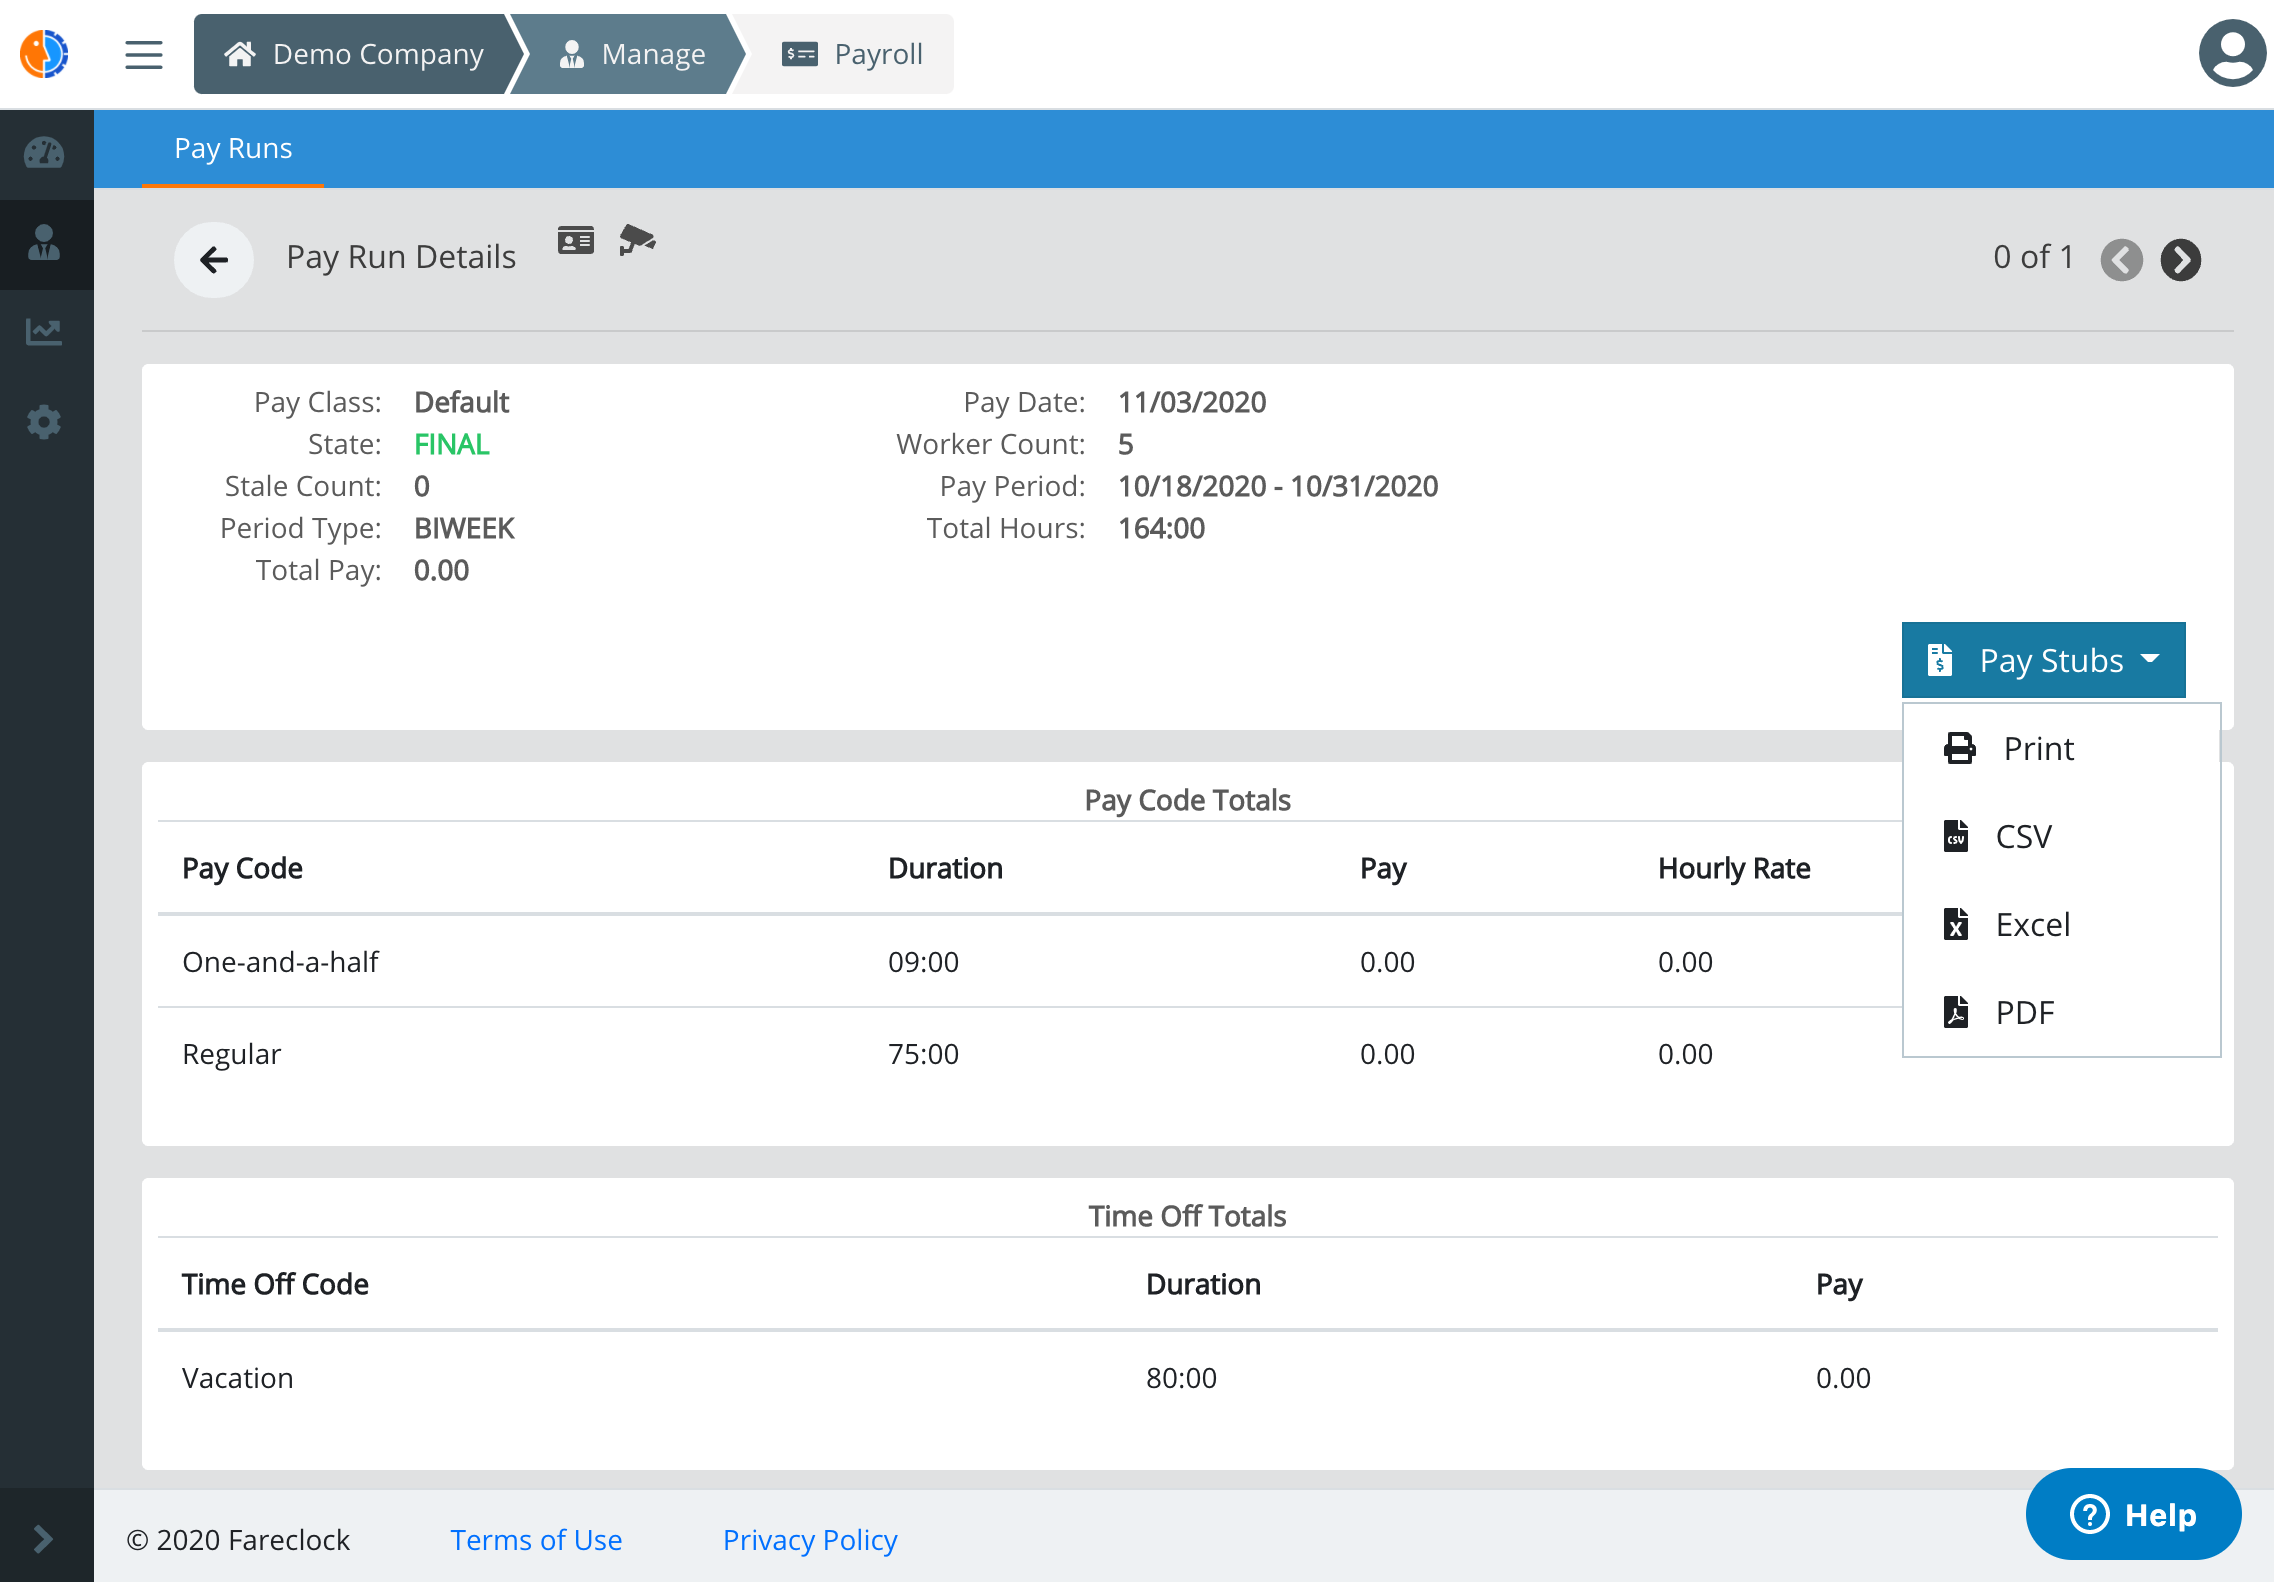Open the settings gear sidebar icon
Screen dimensions: 2274x1582
click(x=44, y=422)
